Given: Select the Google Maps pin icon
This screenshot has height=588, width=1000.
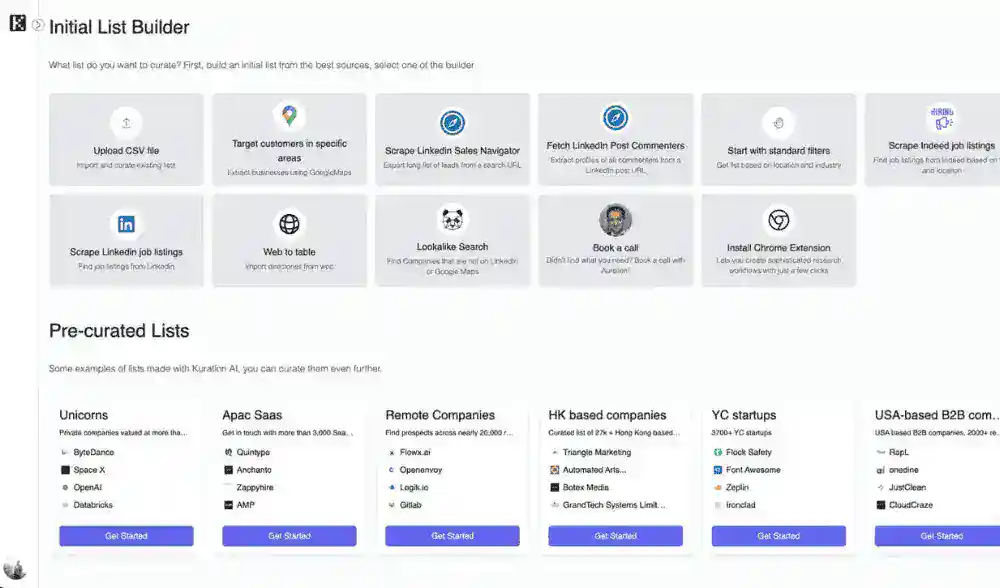Looking at the screenshot, I should (289, 116).
